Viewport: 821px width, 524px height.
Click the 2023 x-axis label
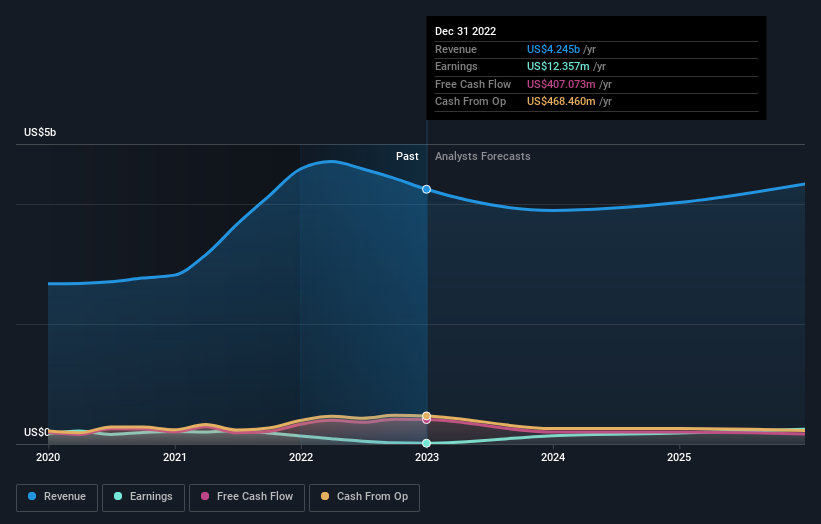tap(427, 458)
